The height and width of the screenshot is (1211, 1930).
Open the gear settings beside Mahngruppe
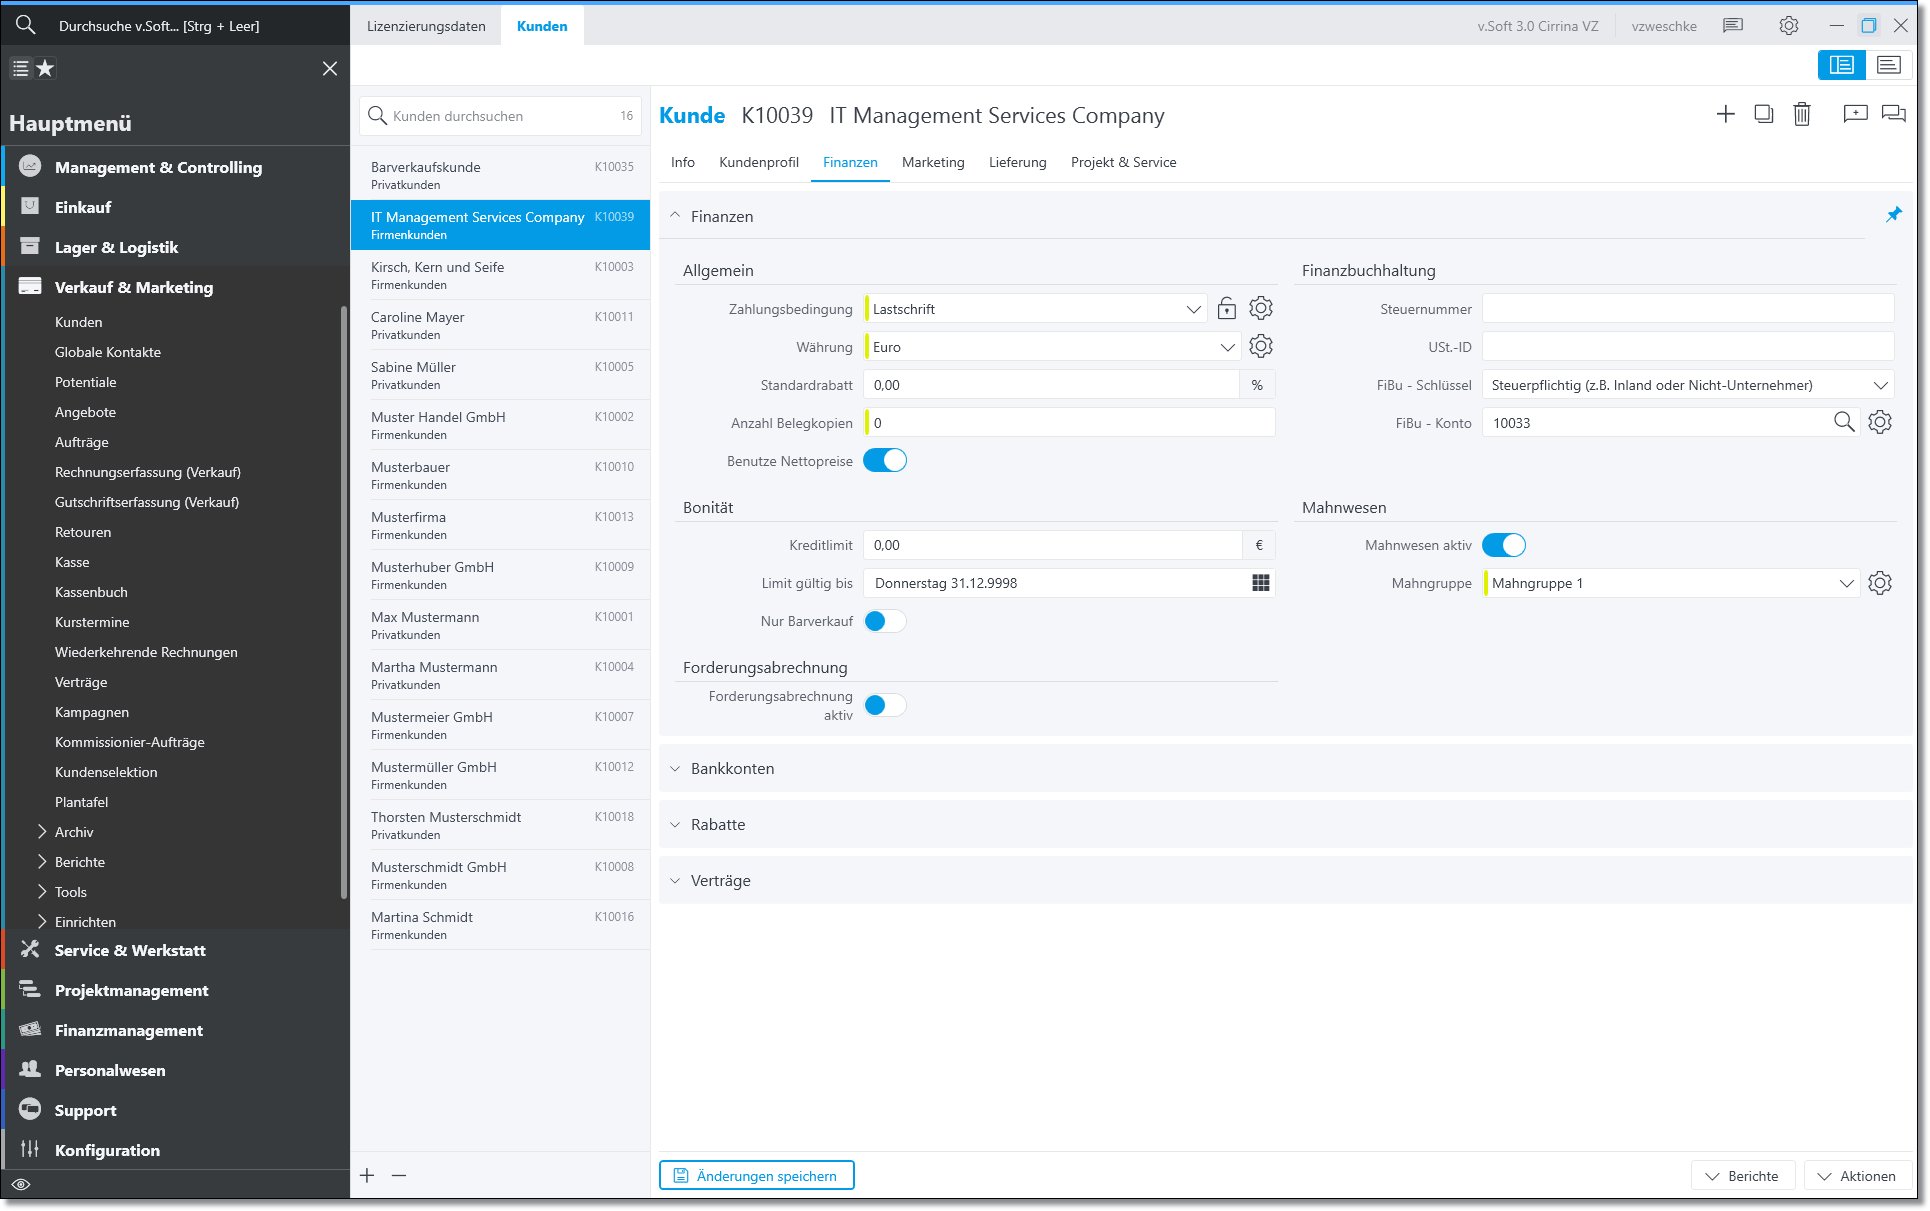(1879, 583)
